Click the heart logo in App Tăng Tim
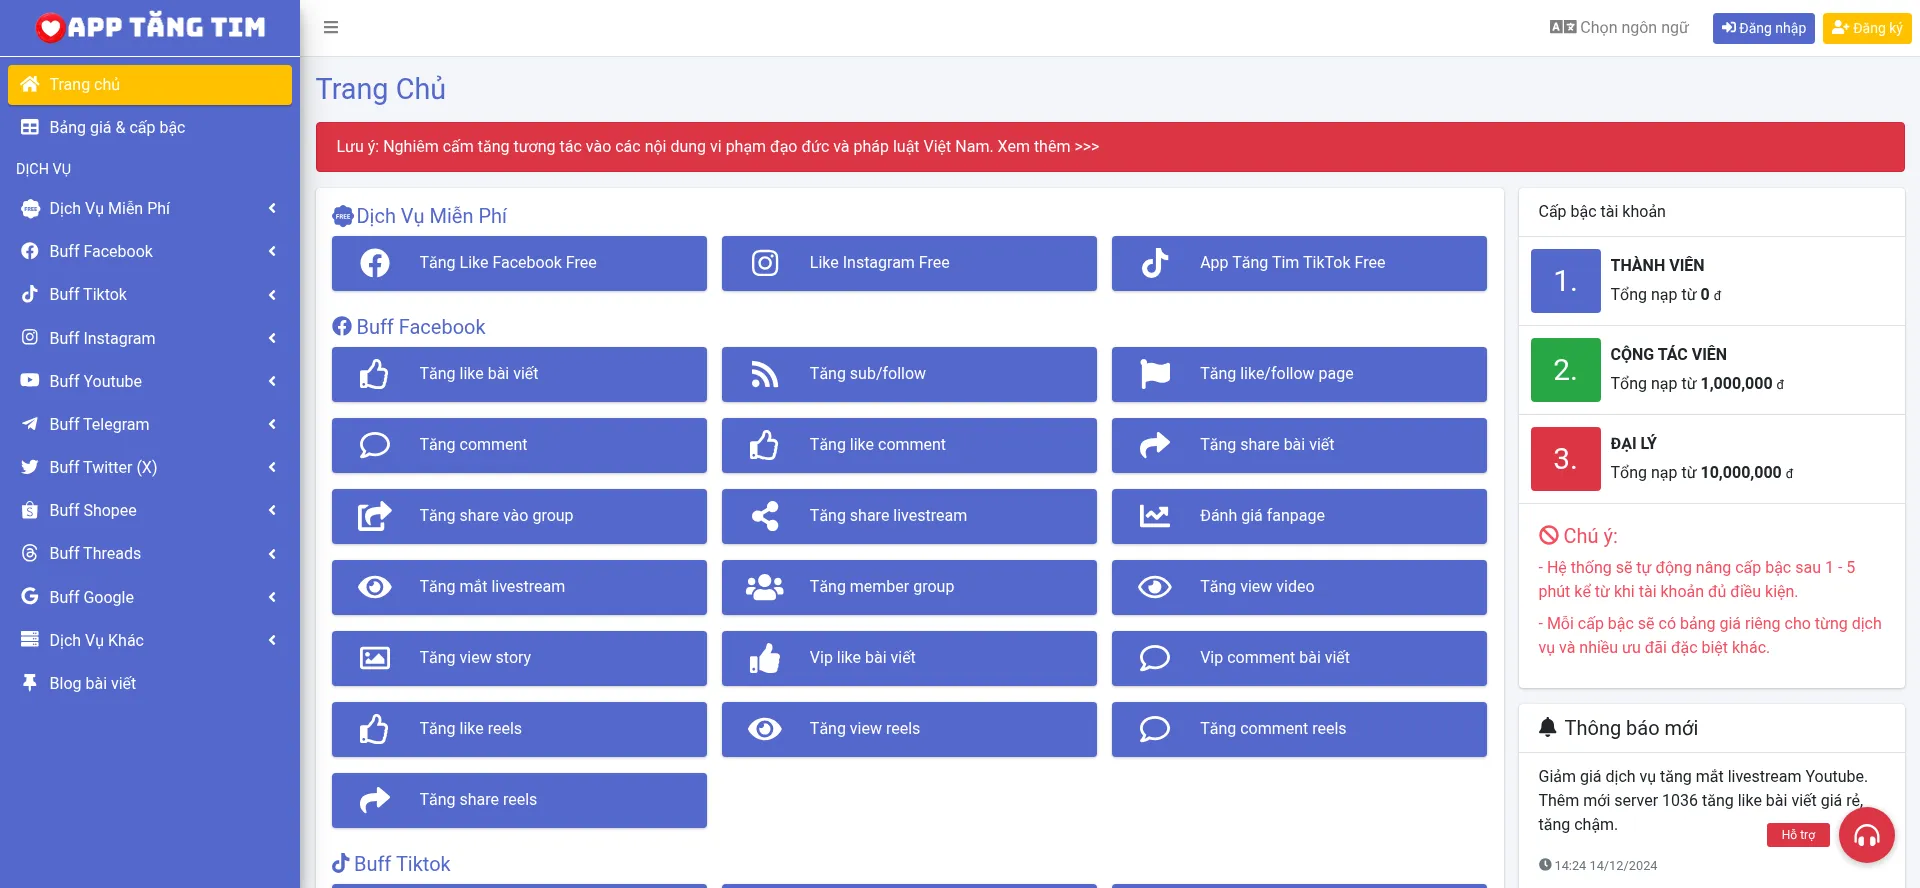This screenshot has width=1920, height=888. (x=50, y=28)
